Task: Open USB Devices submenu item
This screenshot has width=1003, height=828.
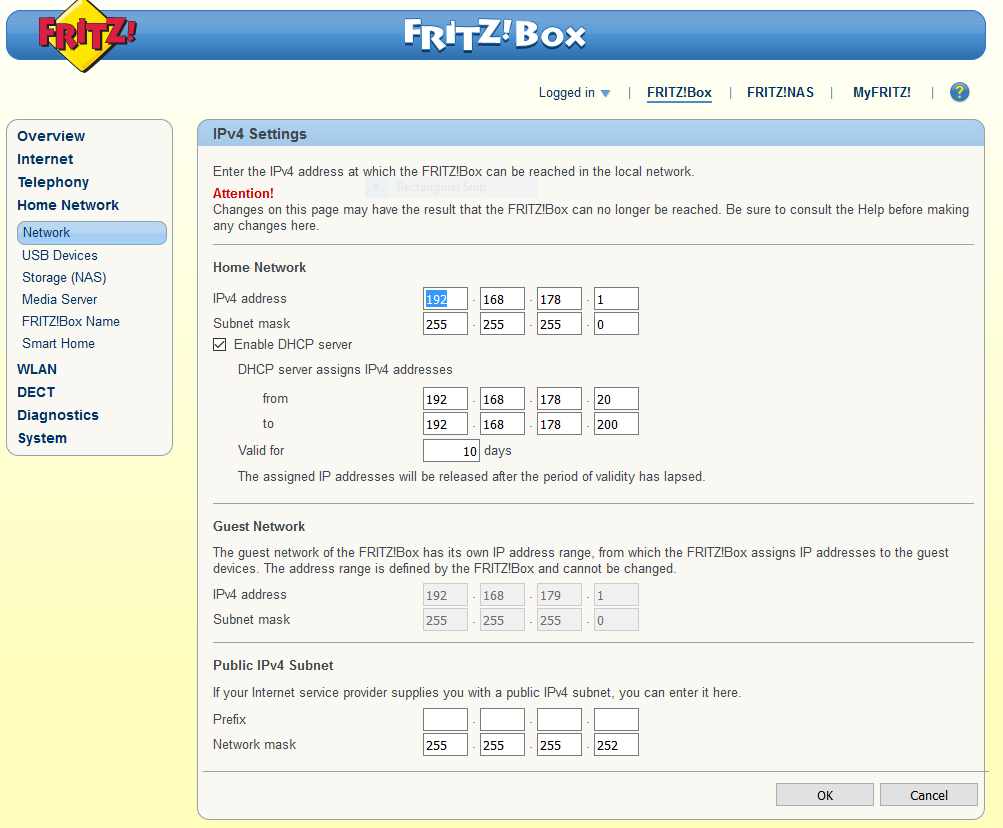Action: coord(60,255)
